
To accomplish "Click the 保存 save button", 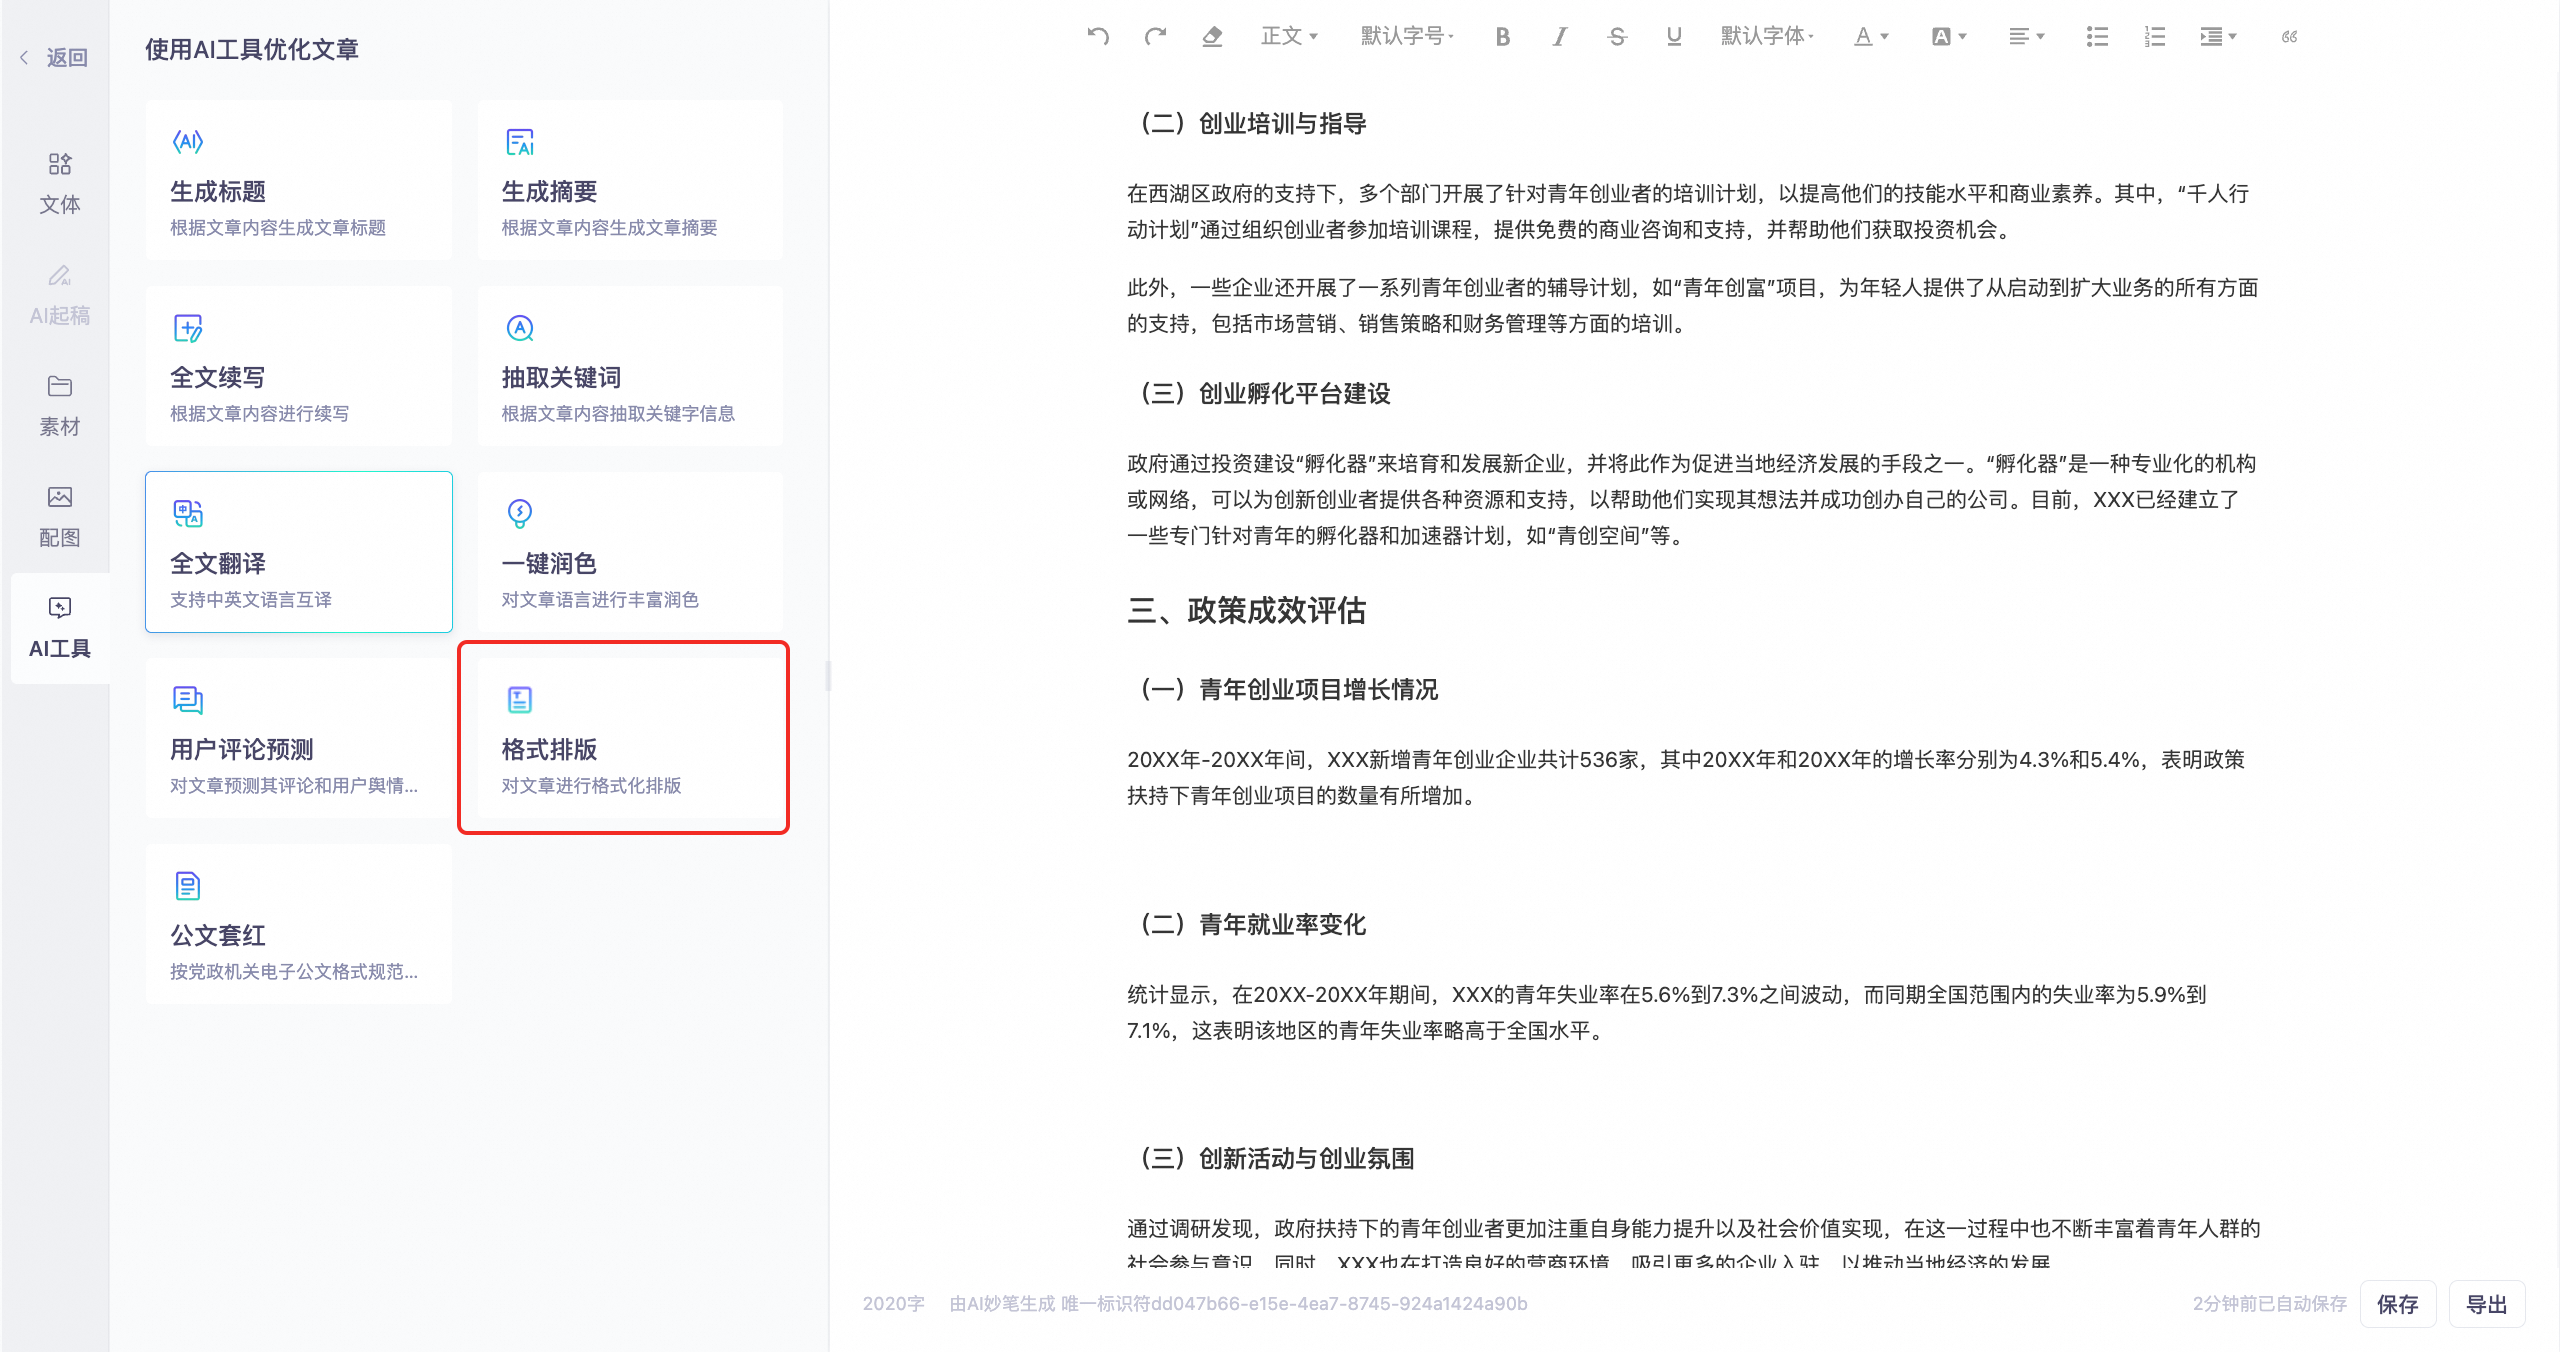I will [2397, 1304].
